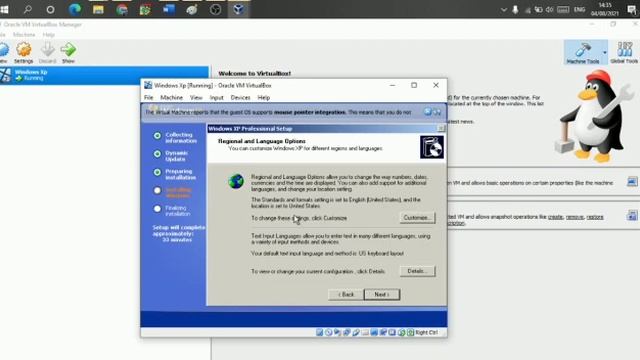This screenshot has width=640, height=360.
Task: Open the File menu in VM window
Action: [149, 98]
